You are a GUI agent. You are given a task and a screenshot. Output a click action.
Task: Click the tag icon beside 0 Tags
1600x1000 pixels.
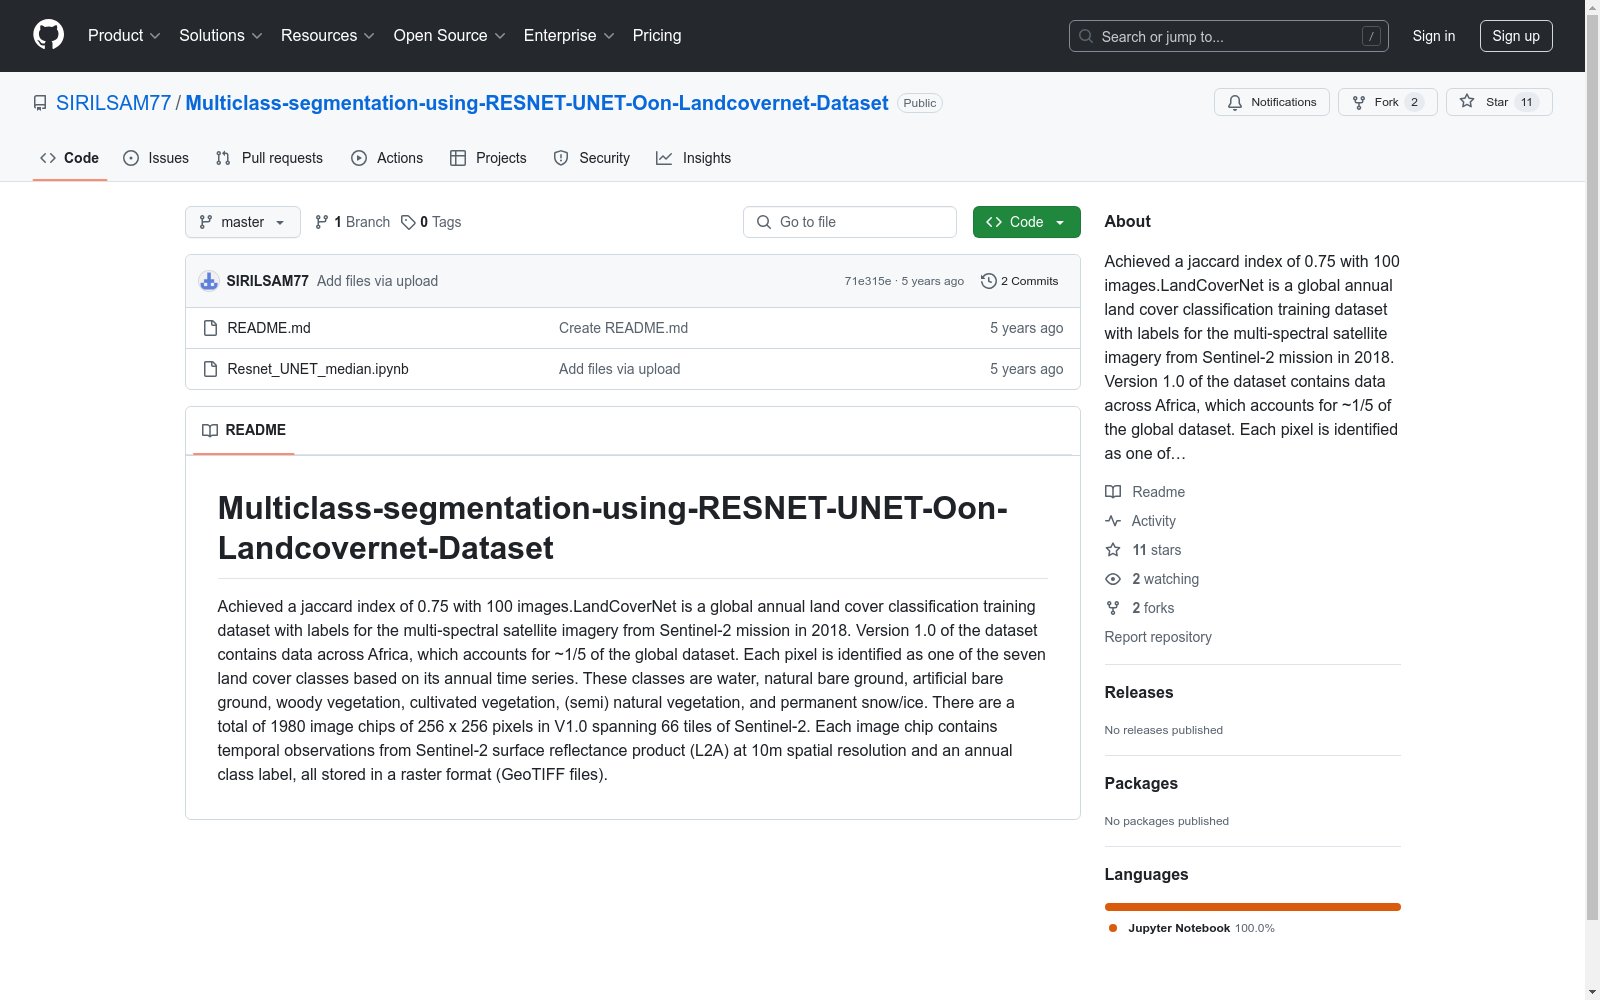(408, 222)
